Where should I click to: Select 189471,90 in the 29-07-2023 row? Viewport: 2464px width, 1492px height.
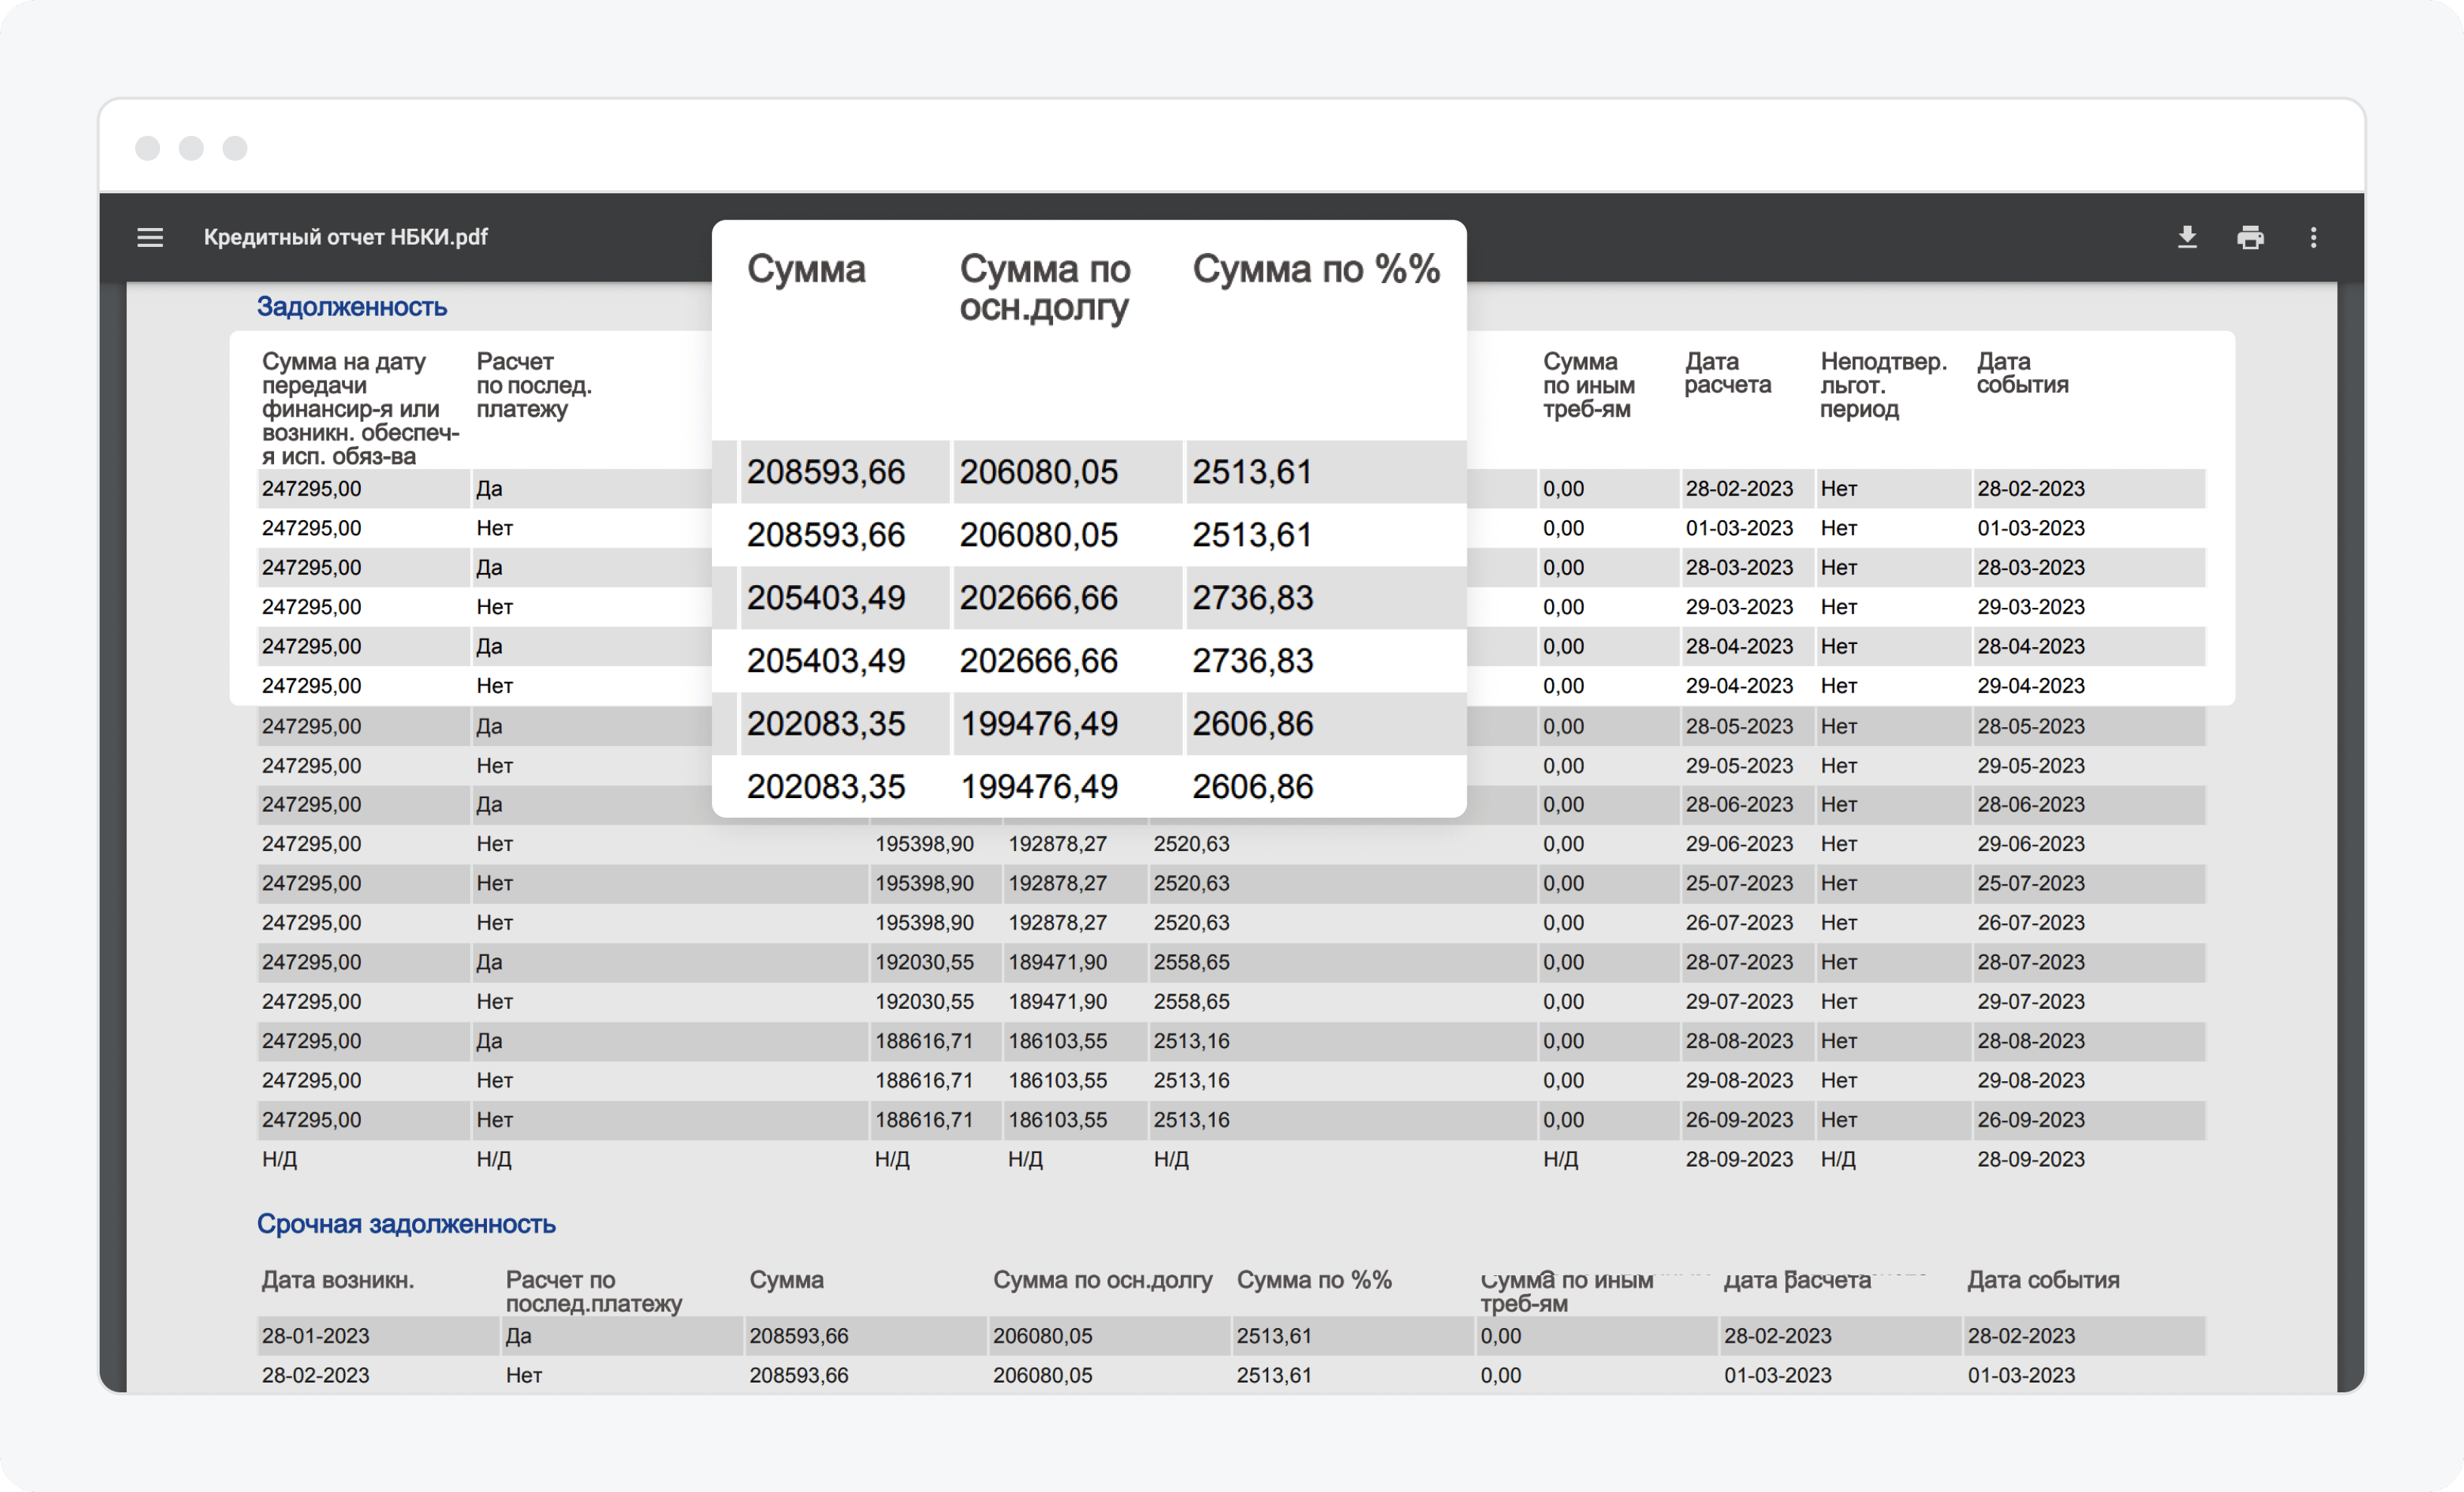coord(1057,1002)
